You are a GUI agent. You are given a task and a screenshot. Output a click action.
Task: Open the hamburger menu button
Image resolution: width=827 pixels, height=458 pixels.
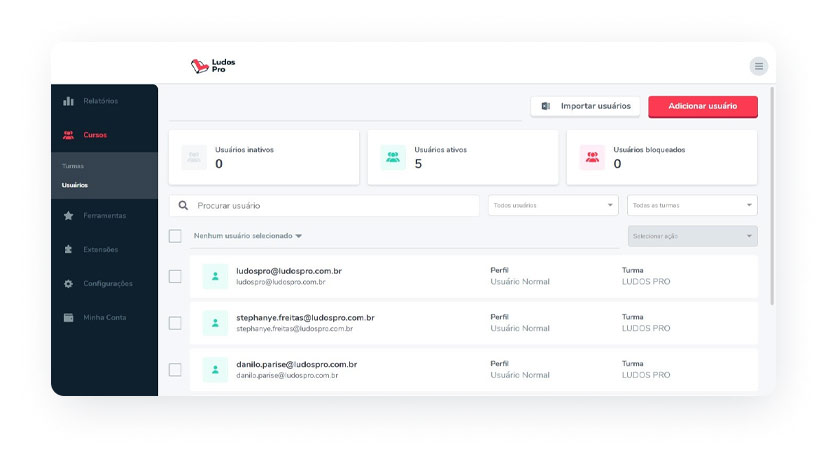tap(758, 66)
